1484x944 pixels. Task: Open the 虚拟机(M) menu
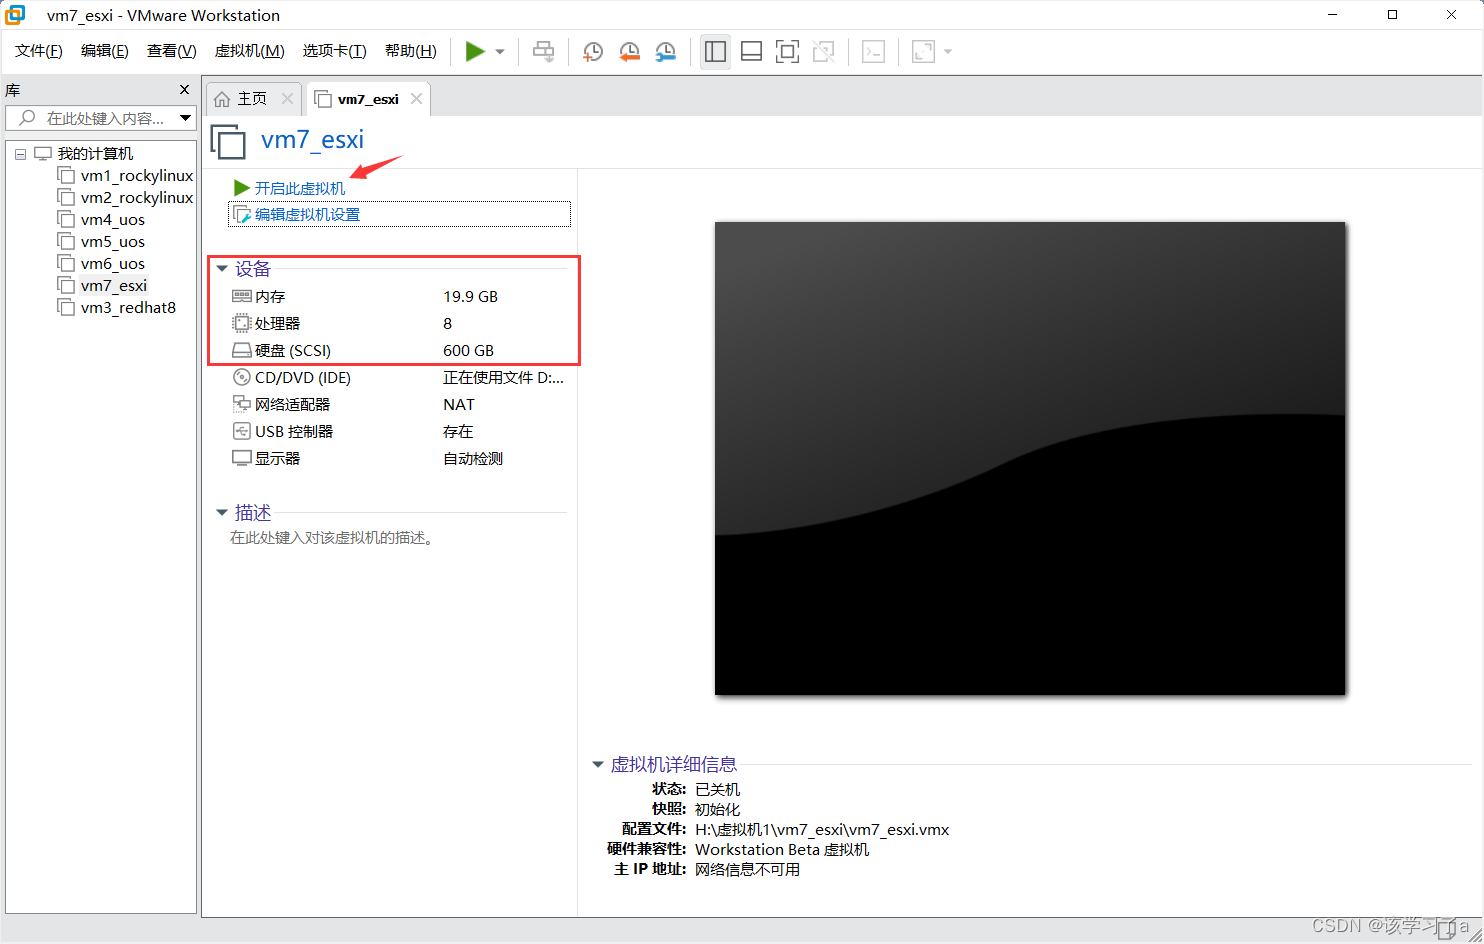pos(249,51)
